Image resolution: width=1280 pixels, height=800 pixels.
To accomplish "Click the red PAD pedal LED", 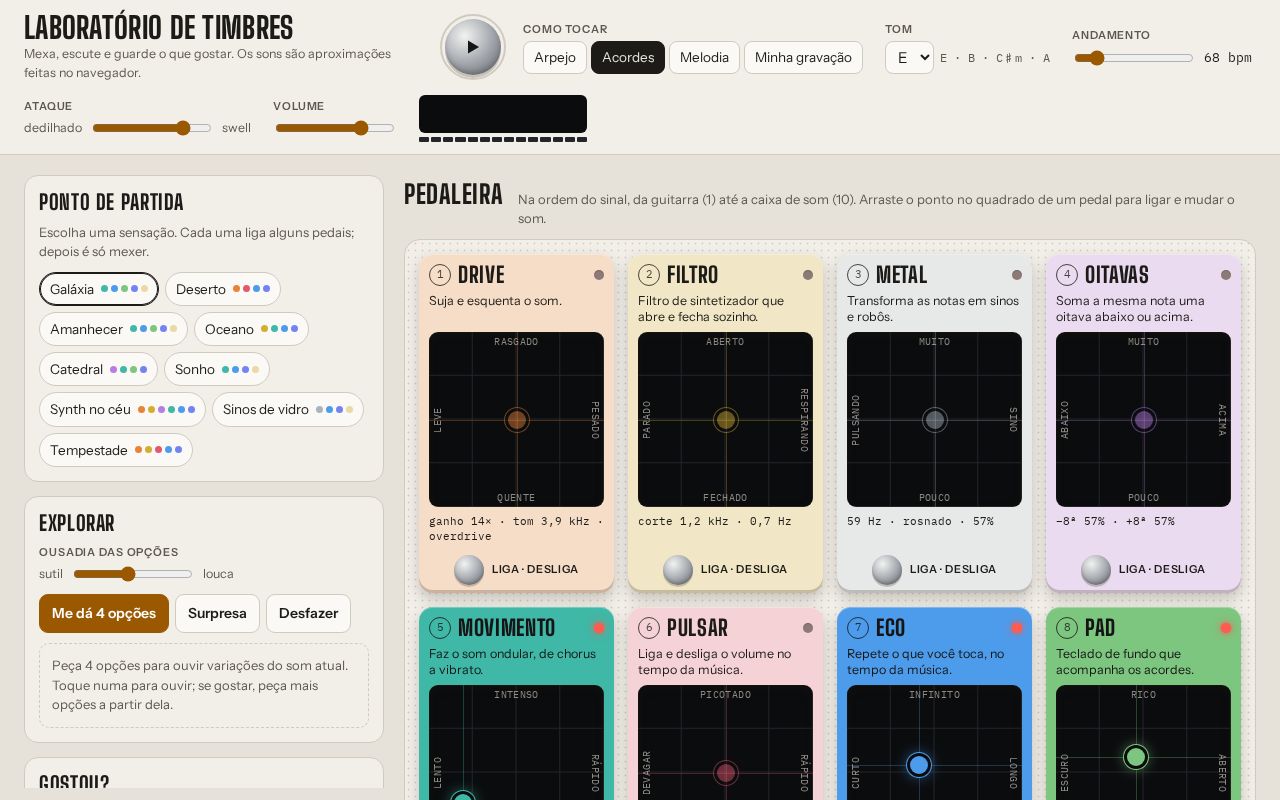I will 1226,628.
